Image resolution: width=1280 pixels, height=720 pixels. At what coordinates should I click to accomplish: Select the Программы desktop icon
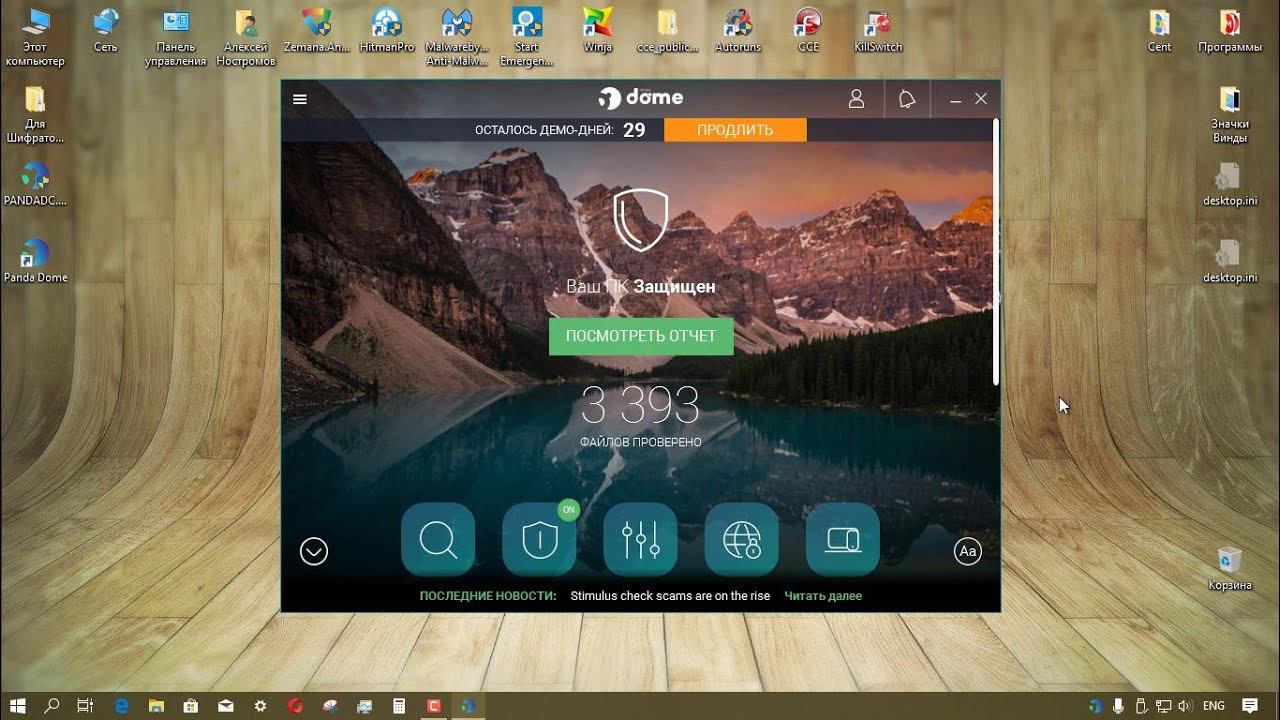click(x=1230, y=31)
